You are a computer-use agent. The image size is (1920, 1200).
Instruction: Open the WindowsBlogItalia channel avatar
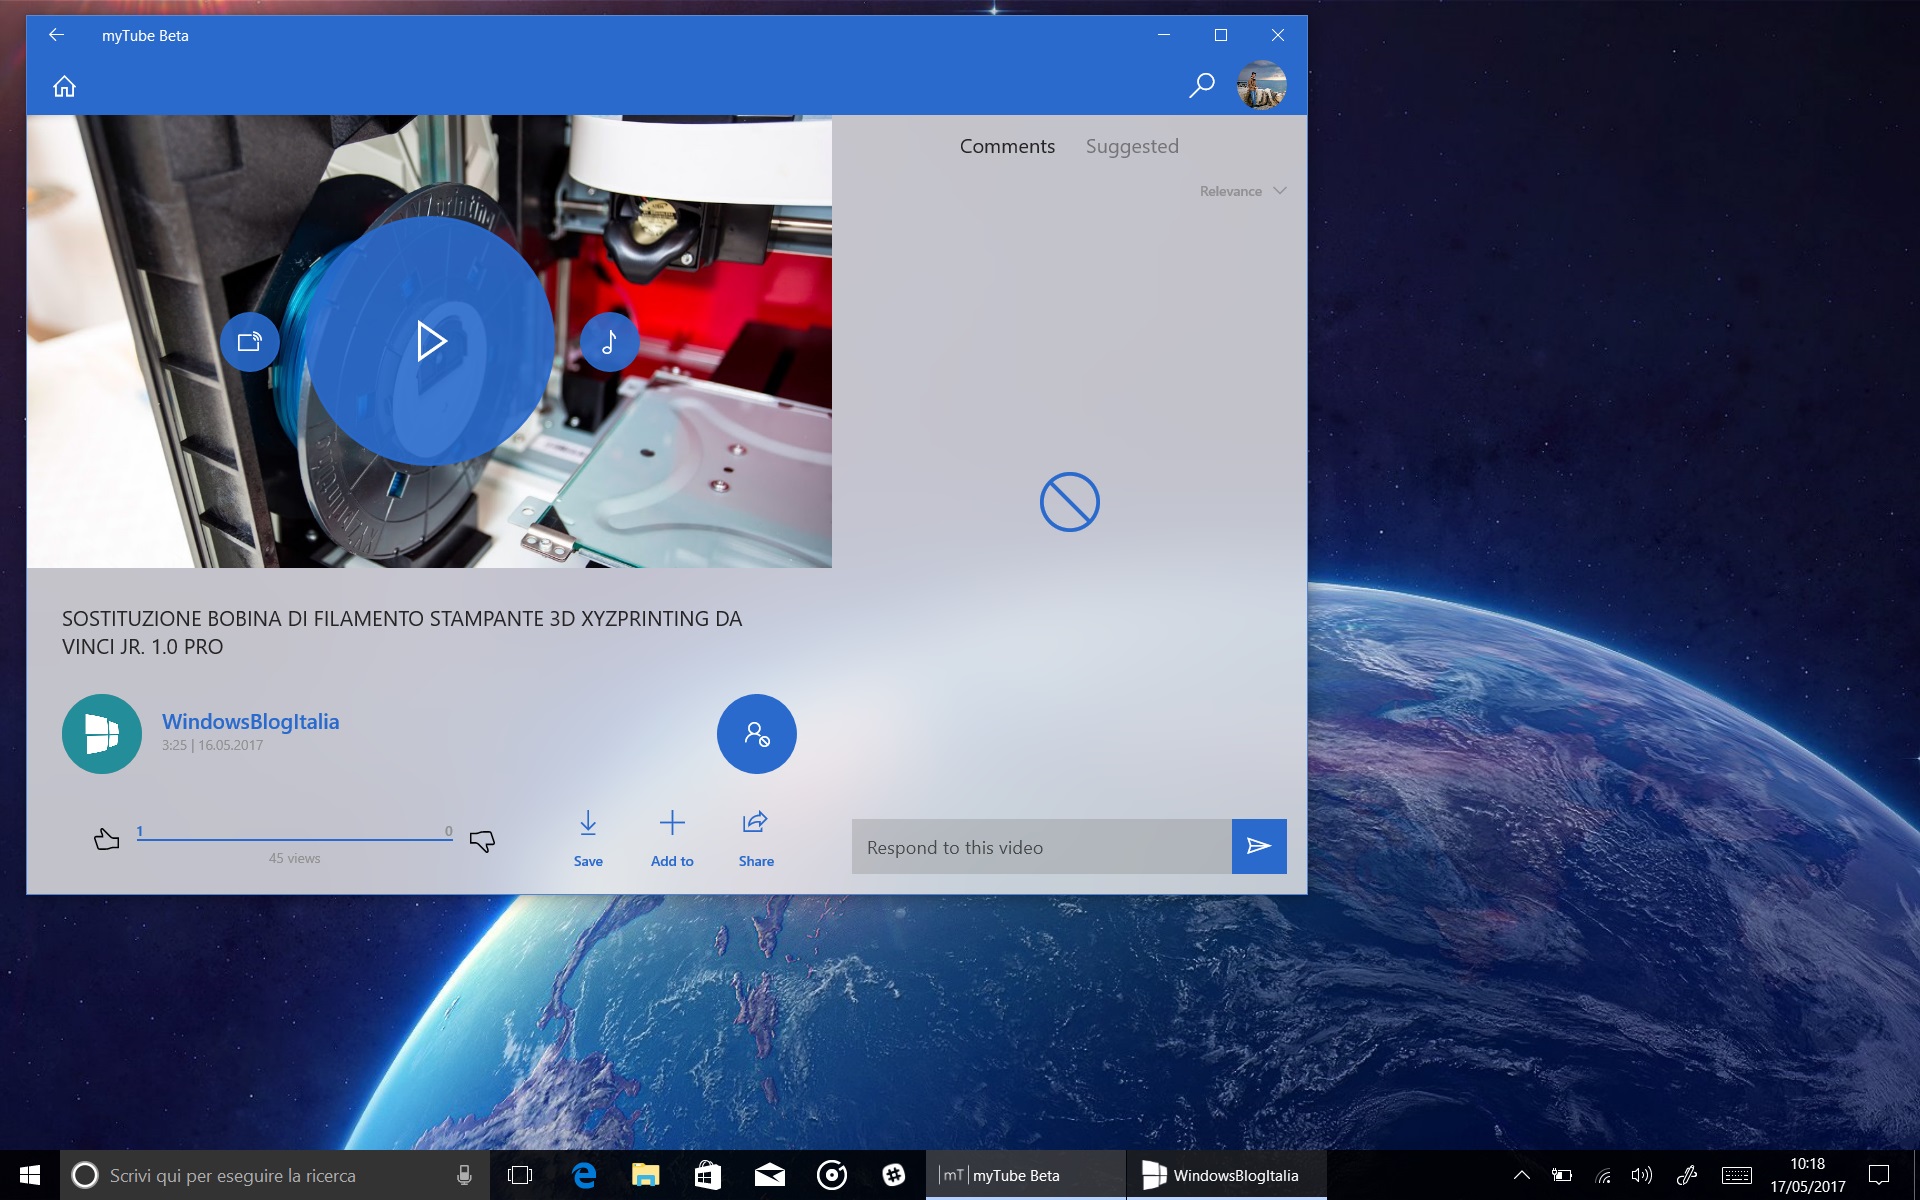(102, 733)
